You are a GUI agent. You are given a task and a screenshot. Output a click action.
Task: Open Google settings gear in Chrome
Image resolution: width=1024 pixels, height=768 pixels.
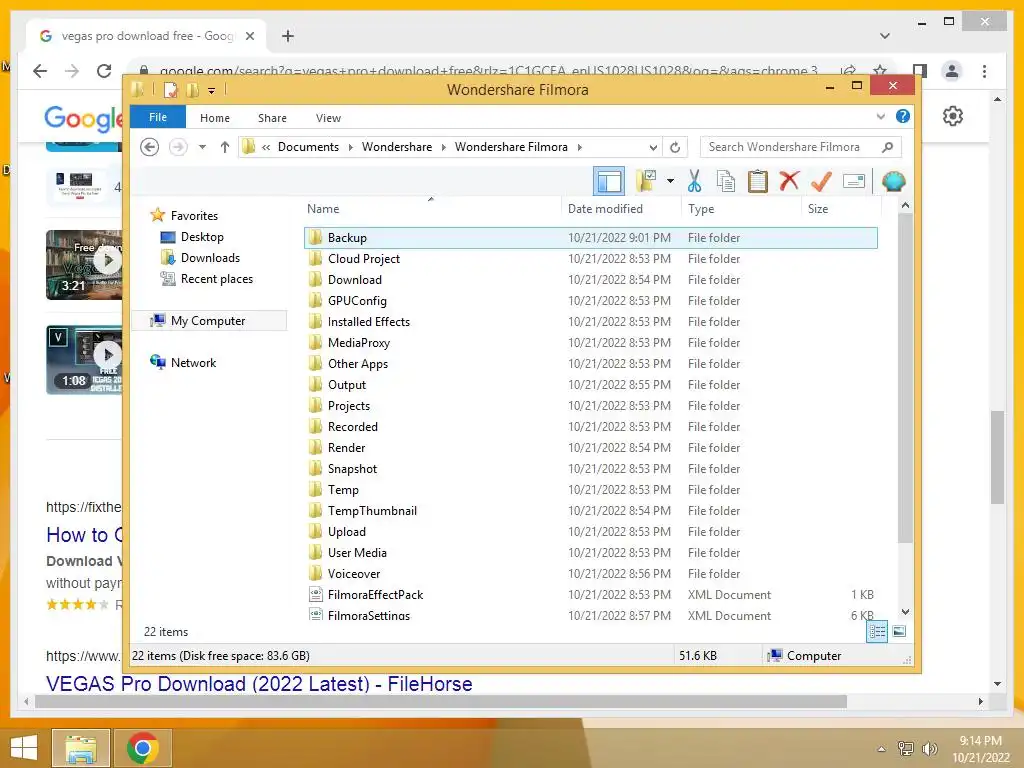(952, 116)
